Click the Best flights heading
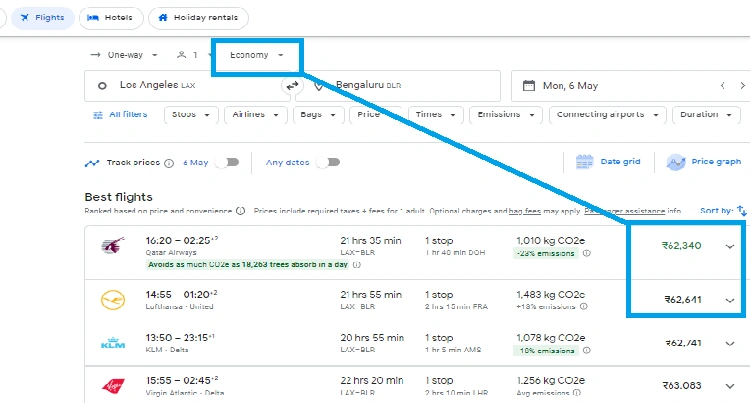 point(118,197)
